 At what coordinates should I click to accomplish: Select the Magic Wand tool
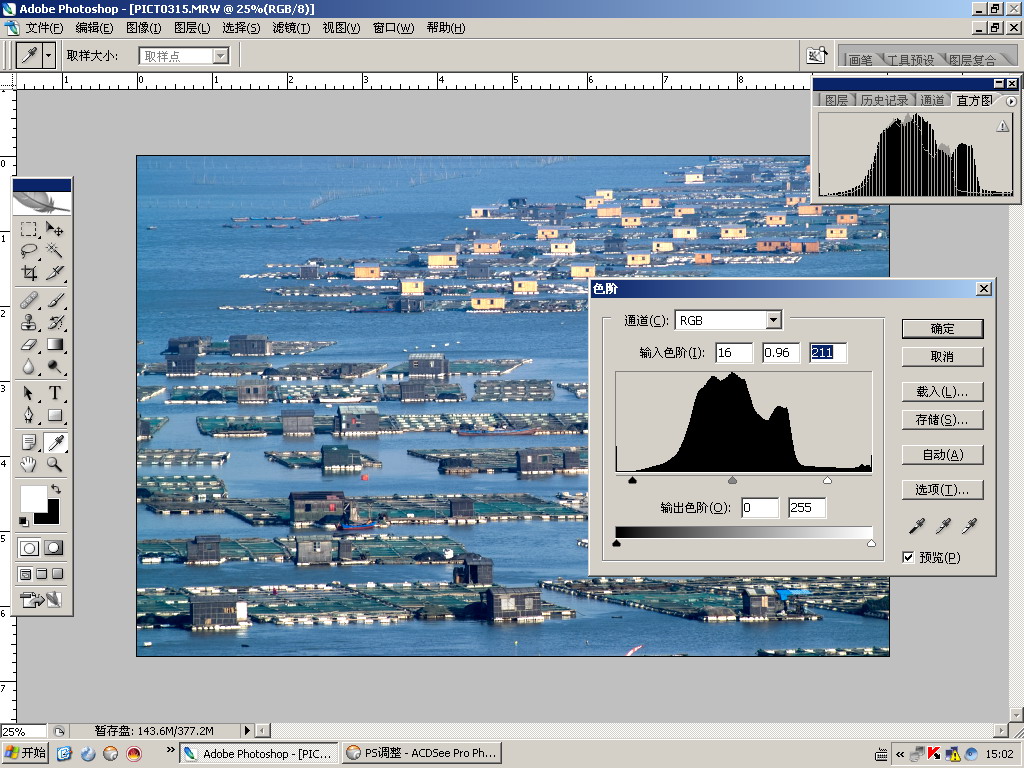click(55, 251)
